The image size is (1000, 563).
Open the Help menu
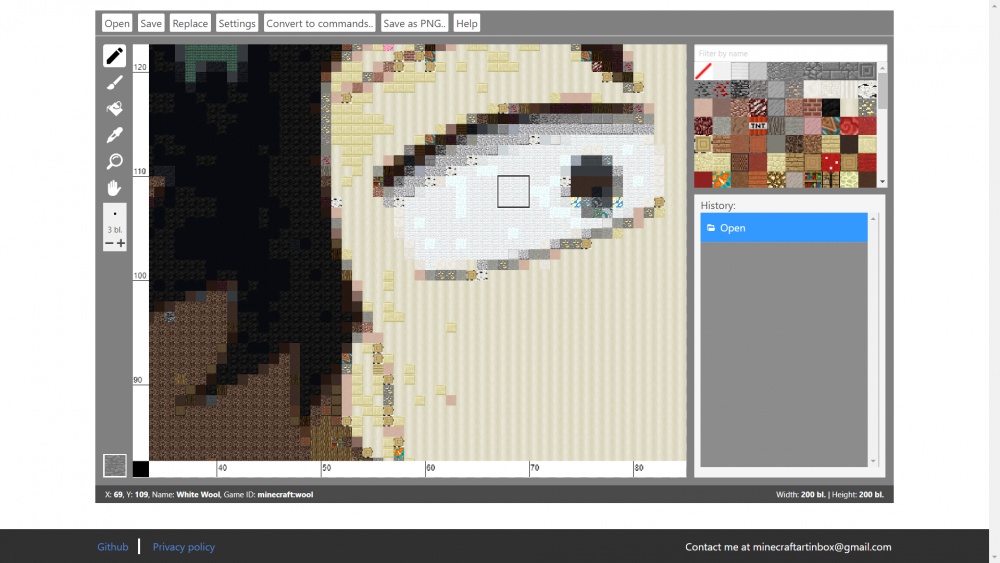(466, 24)
